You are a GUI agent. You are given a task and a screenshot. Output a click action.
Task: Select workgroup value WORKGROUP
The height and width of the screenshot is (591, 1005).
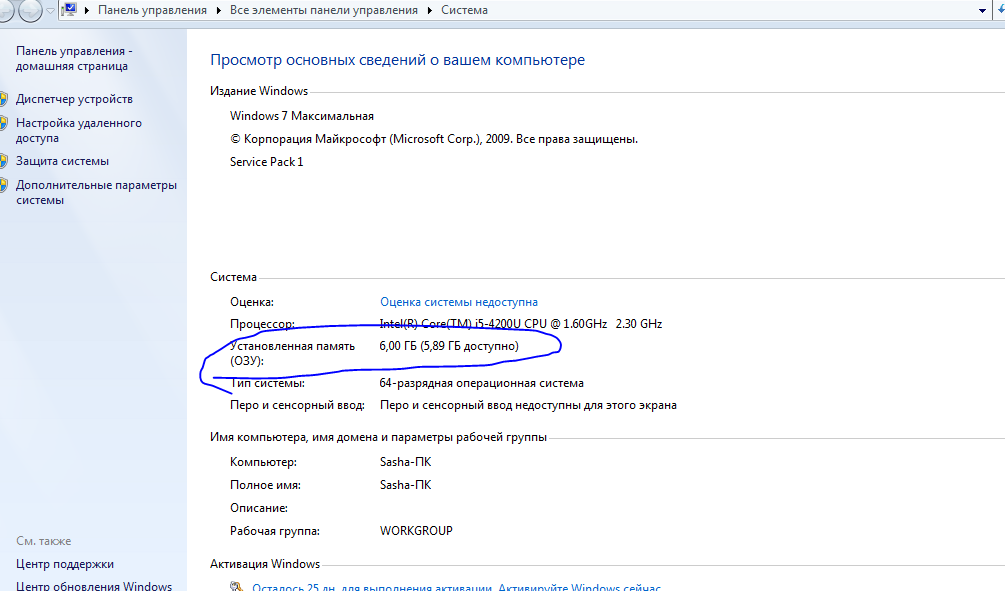tap(417, 531)
